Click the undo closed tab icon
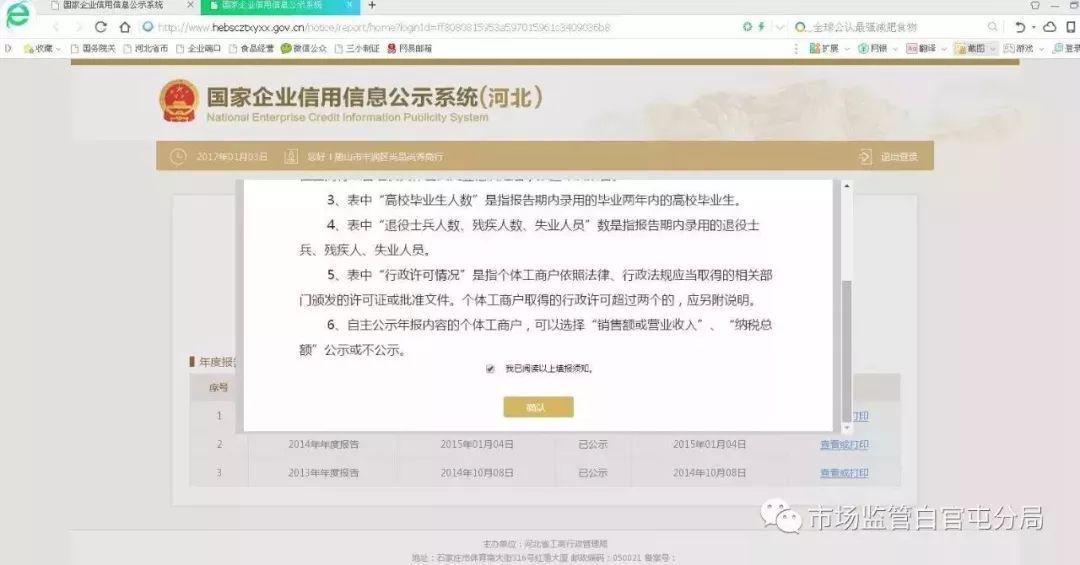Screen dimensions: 1080x565 point(1020,27)
